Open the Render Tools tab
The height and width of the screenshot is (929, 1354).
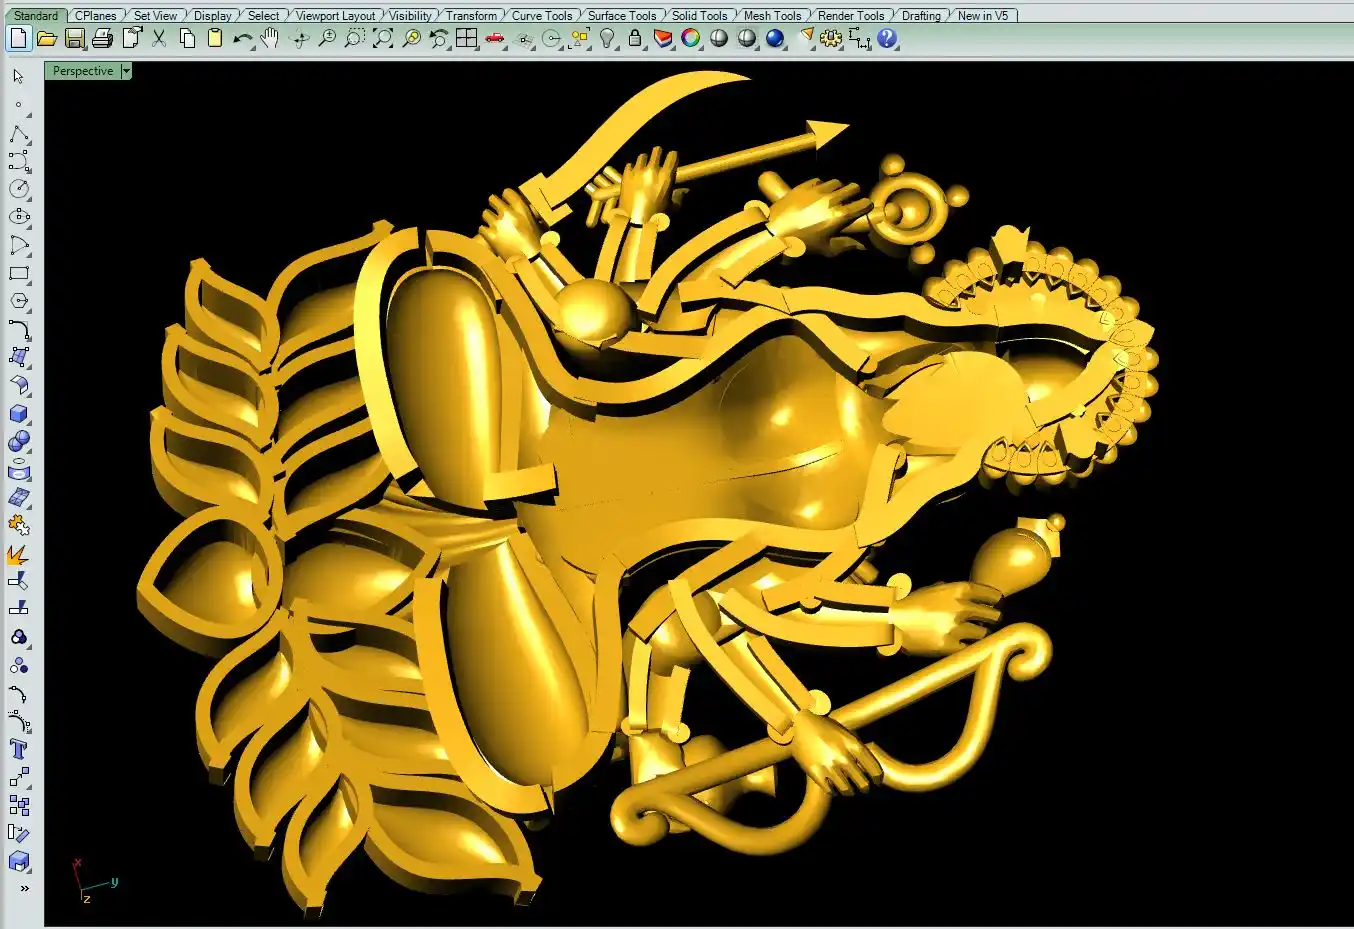coord(850,16)
